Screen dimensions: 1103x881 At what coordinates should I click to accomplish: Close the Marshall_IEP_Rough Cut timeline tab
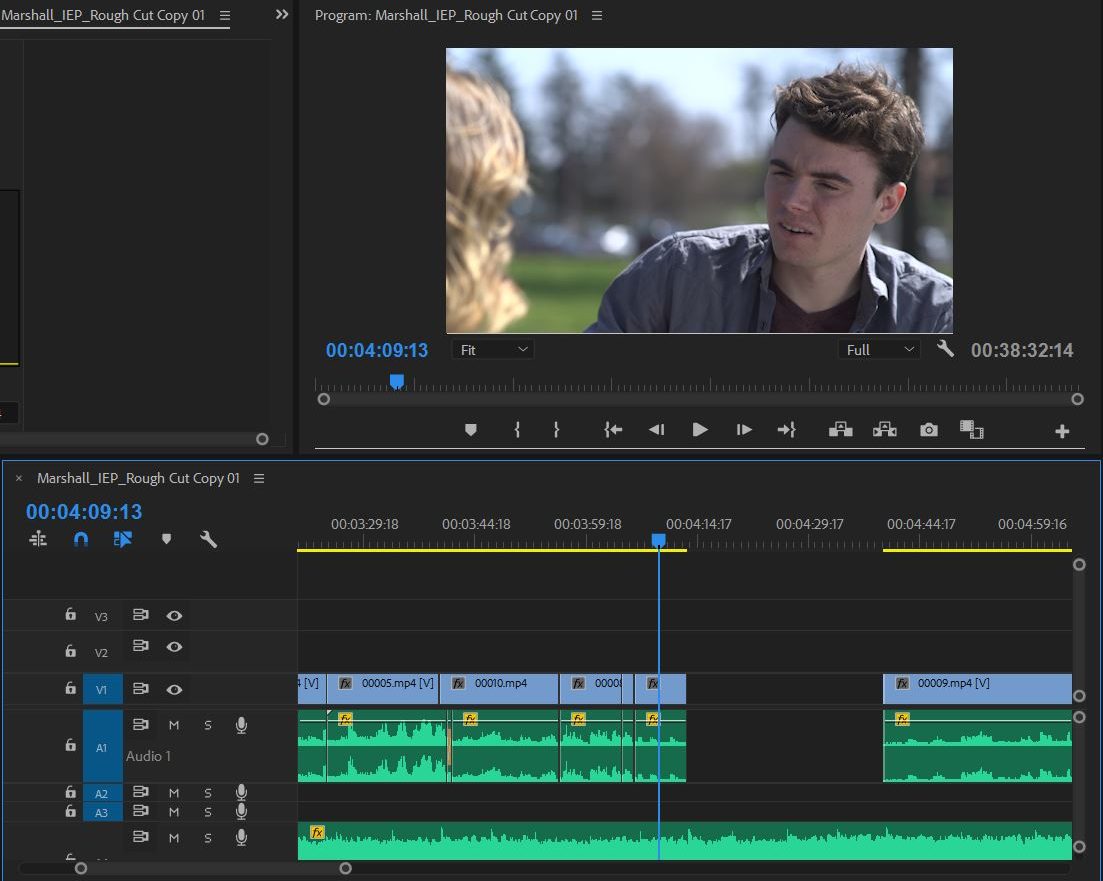[x=19, y=478]
